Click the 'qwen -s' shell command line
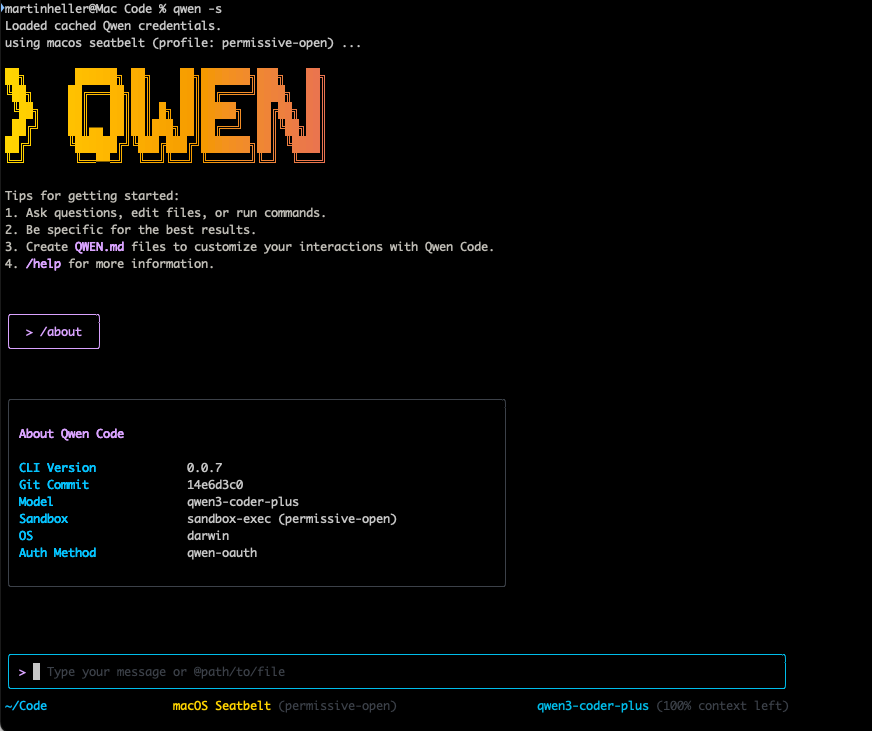Screen dimensions: 872x731 coord(113,9)
